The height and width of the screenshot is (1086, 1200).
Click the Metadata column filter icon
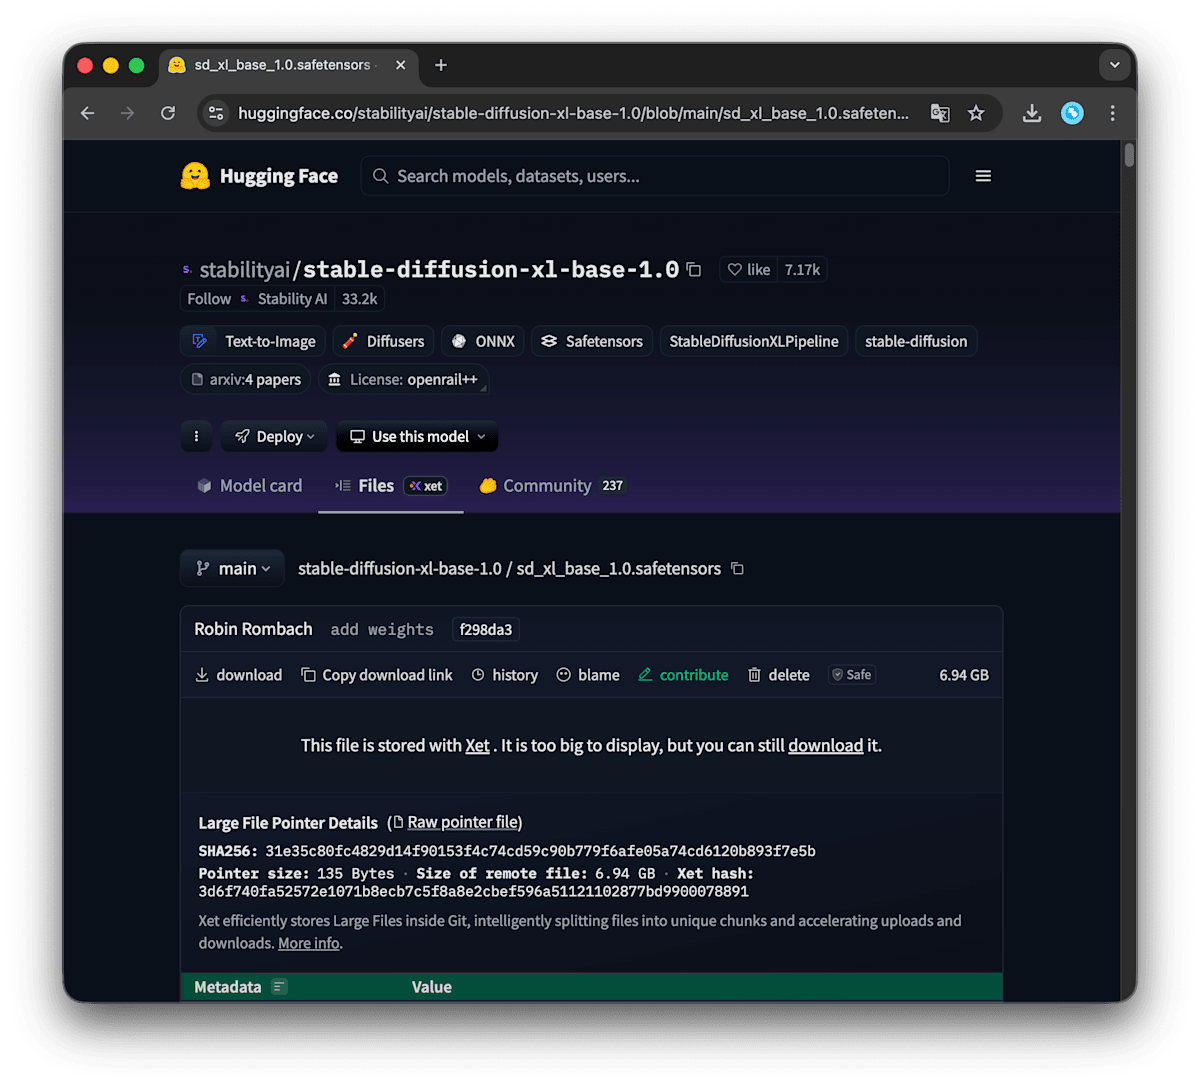(x=280, y=987)
